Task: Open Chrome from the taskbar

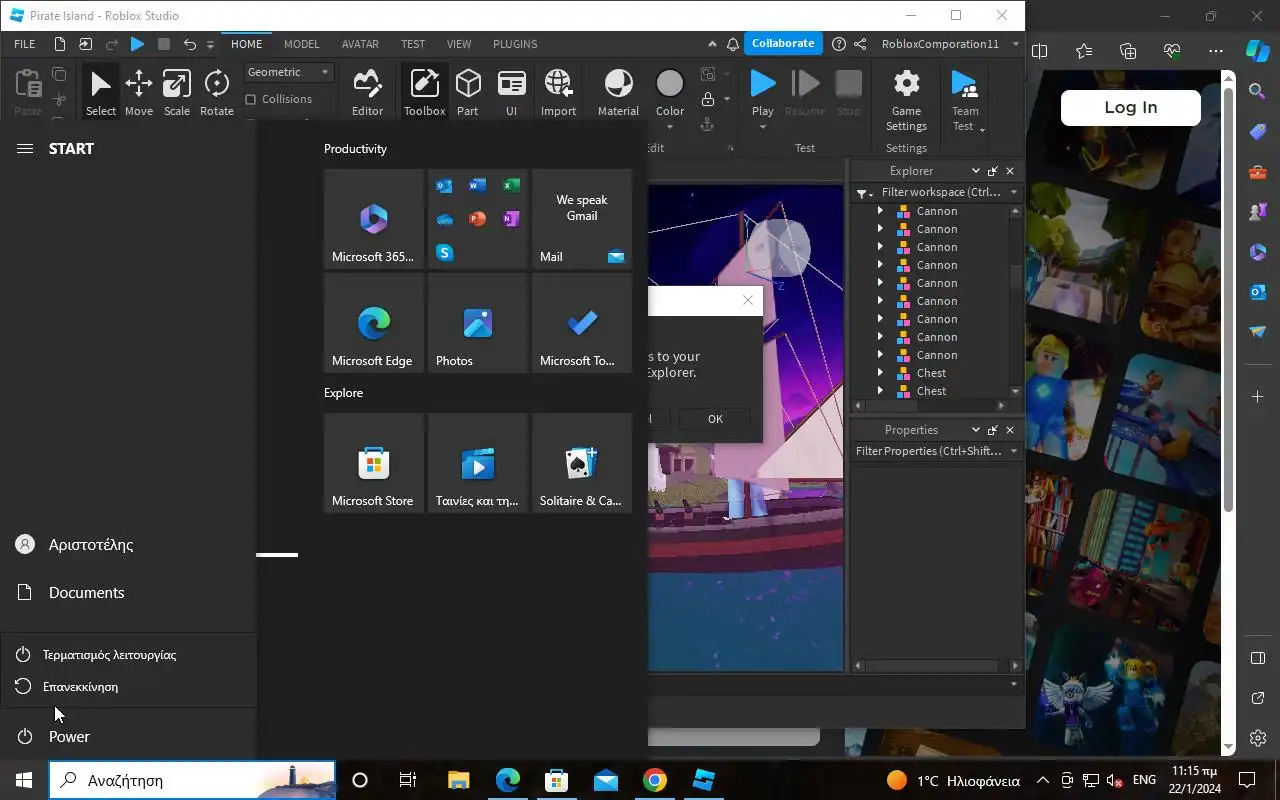Action: tap(655, 780)
